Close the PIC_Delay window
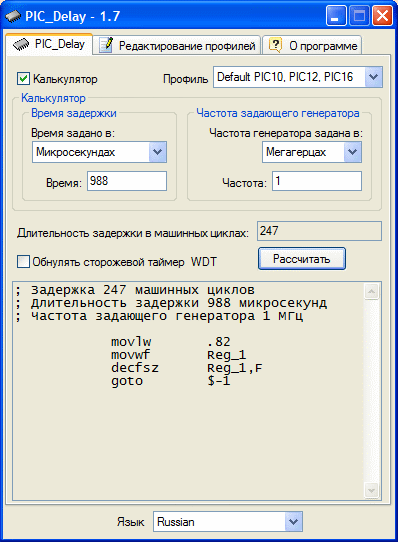This screenshot has width=398, height=542. (x=382, y=16)
